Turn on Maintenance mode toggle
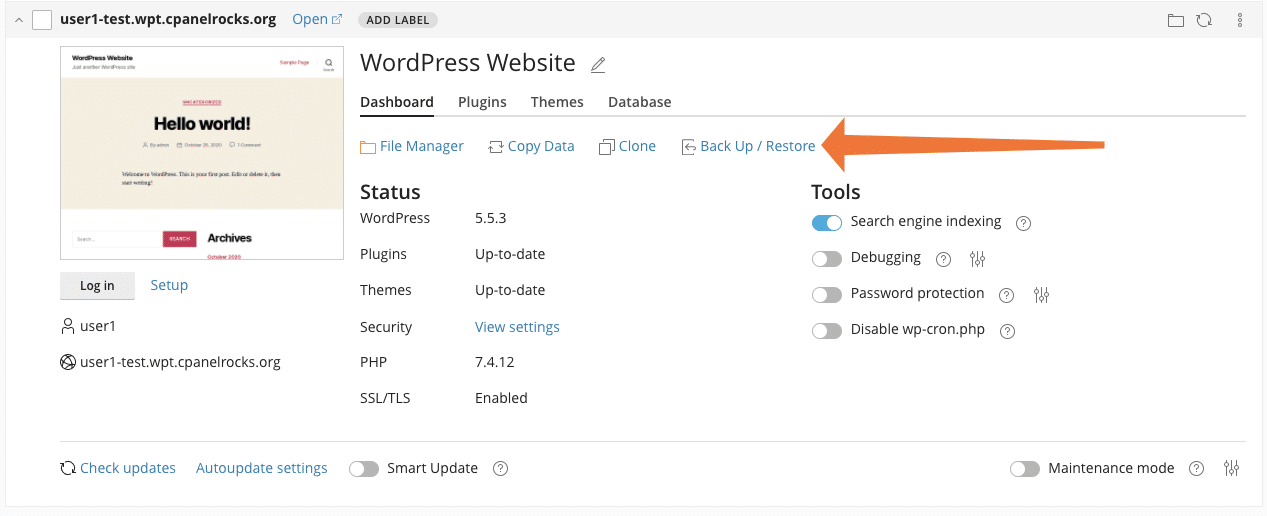The width and height of the screenshot is (1267, 516). [1025, 469]
